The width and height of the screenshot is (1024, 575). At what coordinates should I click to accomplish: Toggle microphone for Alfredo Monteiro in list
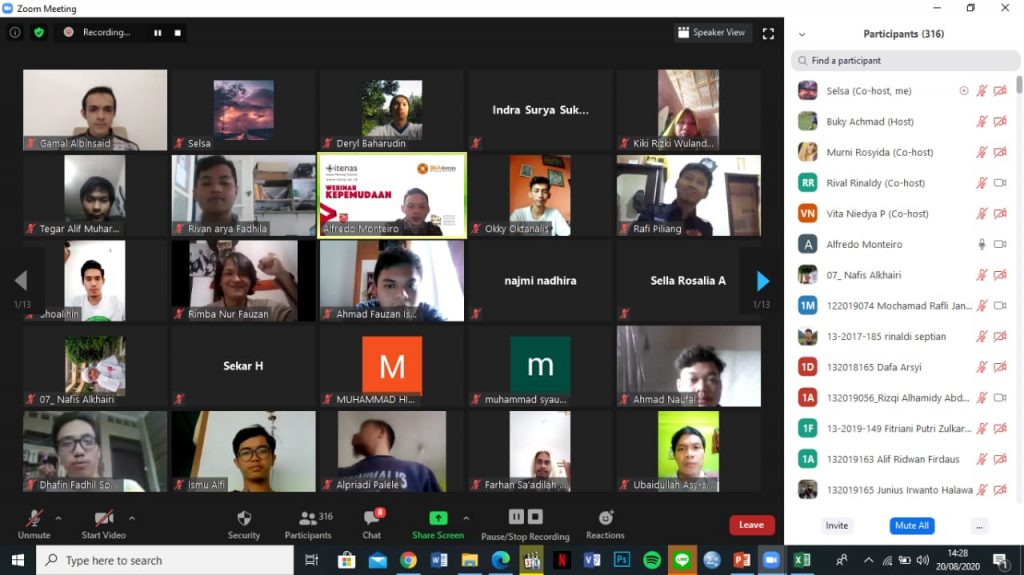coord(982,244)
